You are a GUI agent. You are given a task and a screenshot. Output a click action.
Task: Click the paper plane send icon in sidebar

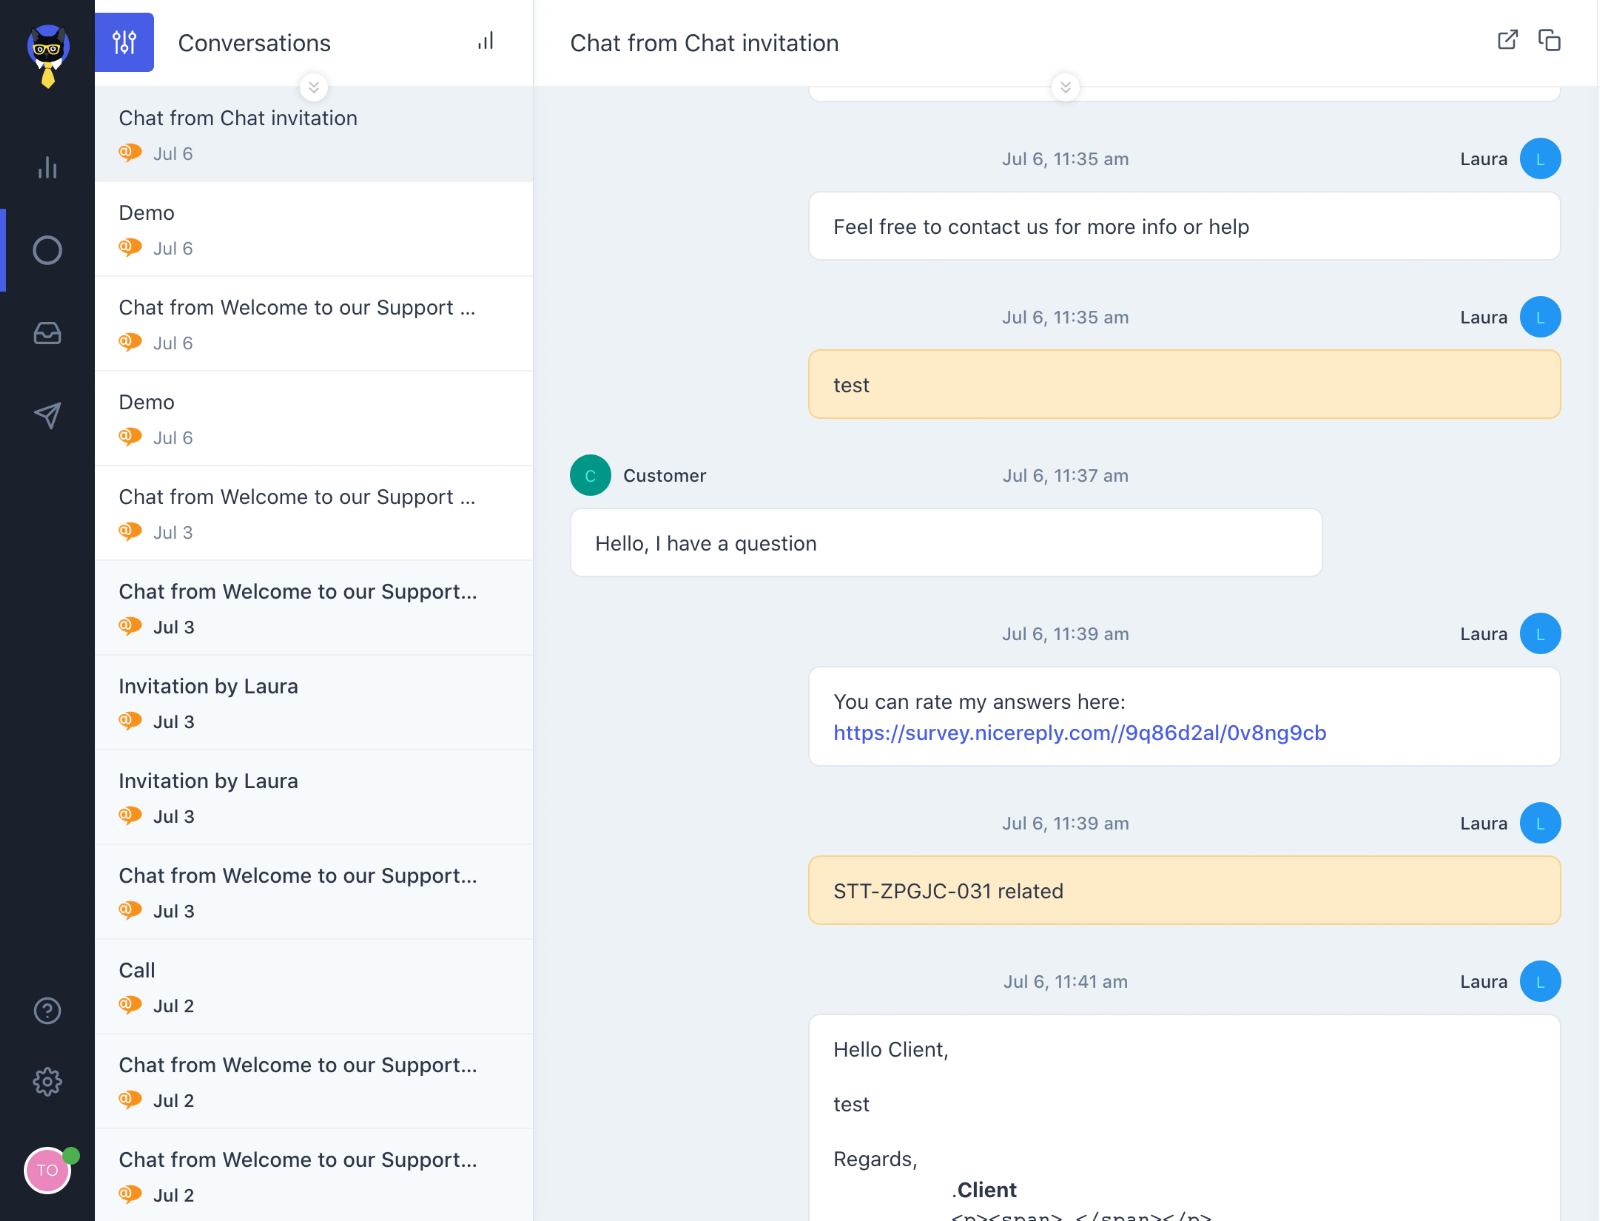point(47,415)
